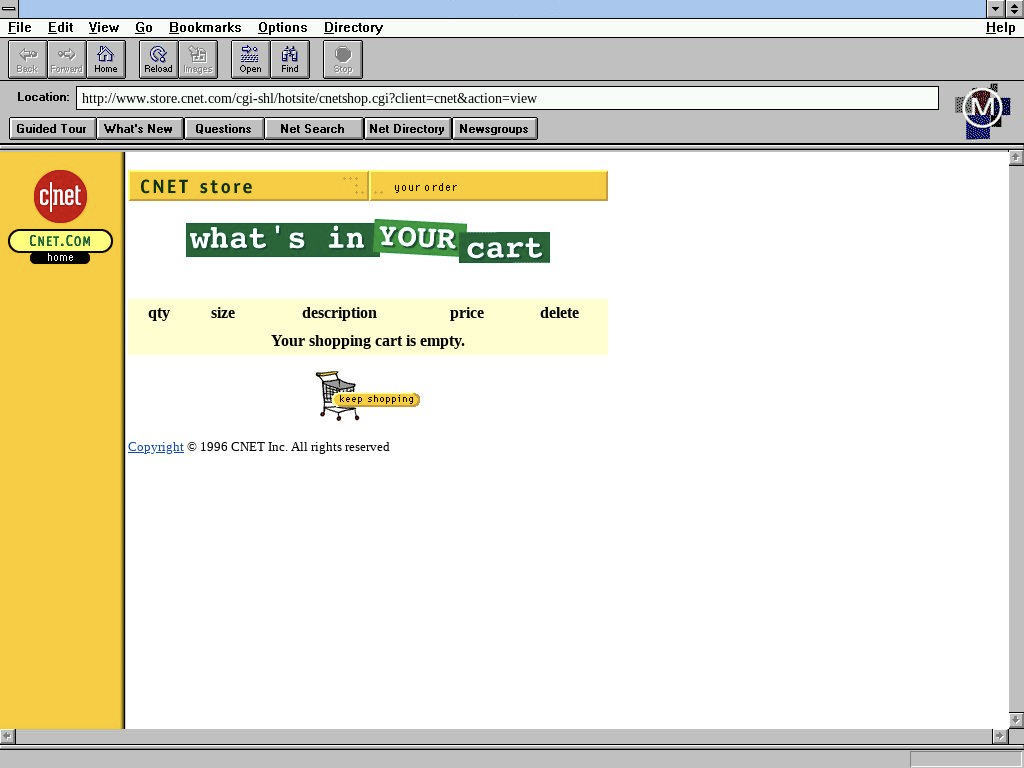Viewport: 1024px width, 768px height.
Task: Click the Open location toolbar icon
Action: pos(250,59)
